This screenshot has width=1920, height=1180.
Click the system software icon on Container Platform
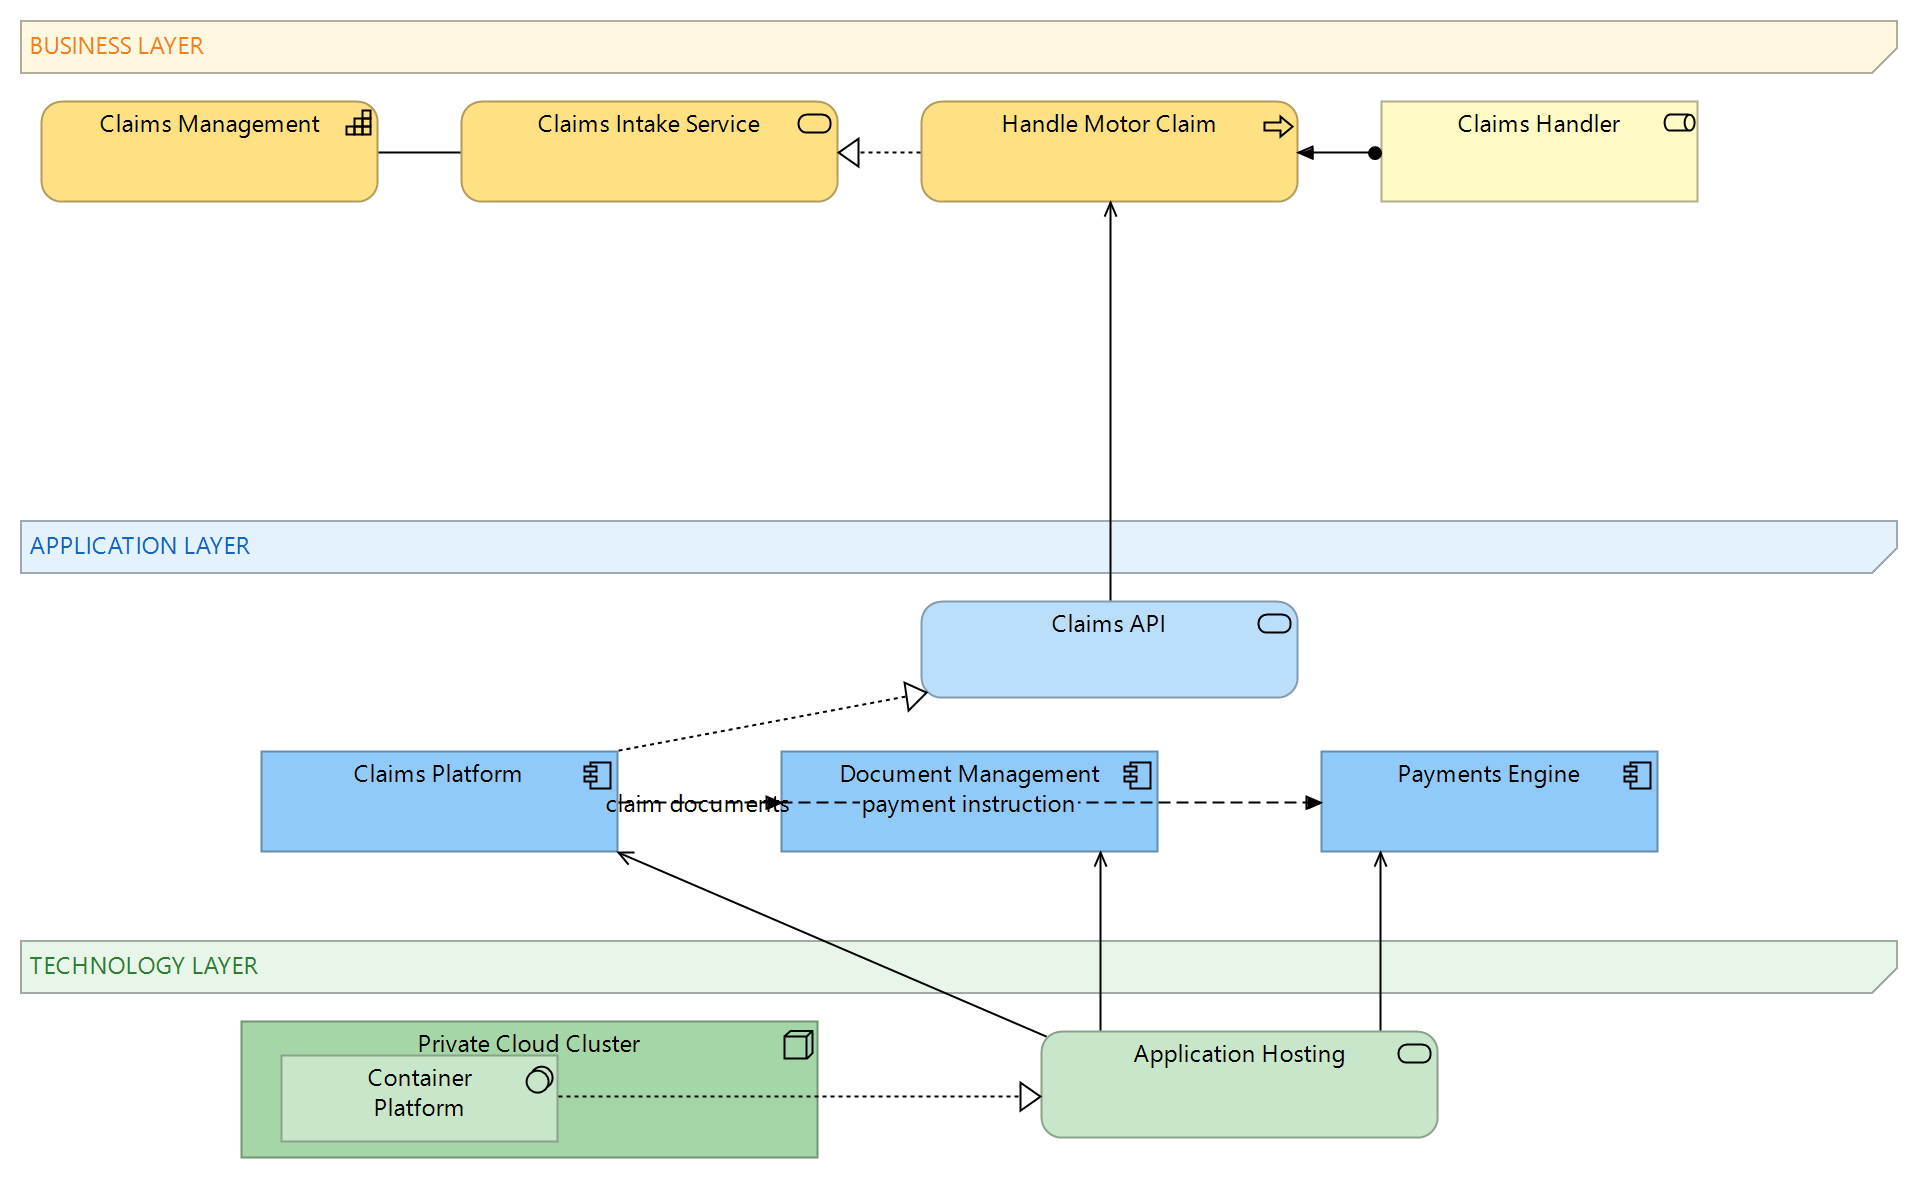click(x=539, y=1079)
